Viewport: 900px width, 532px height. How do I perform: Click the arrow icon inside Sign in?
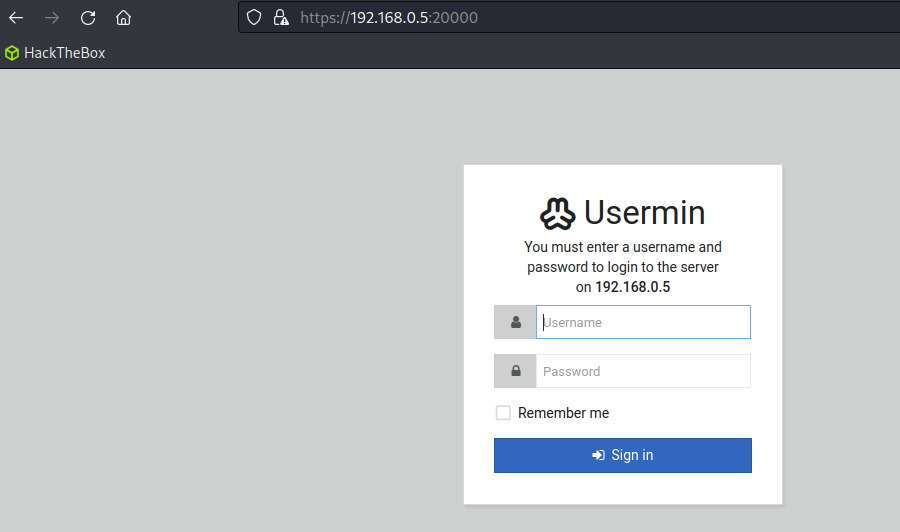click(598, 455)
